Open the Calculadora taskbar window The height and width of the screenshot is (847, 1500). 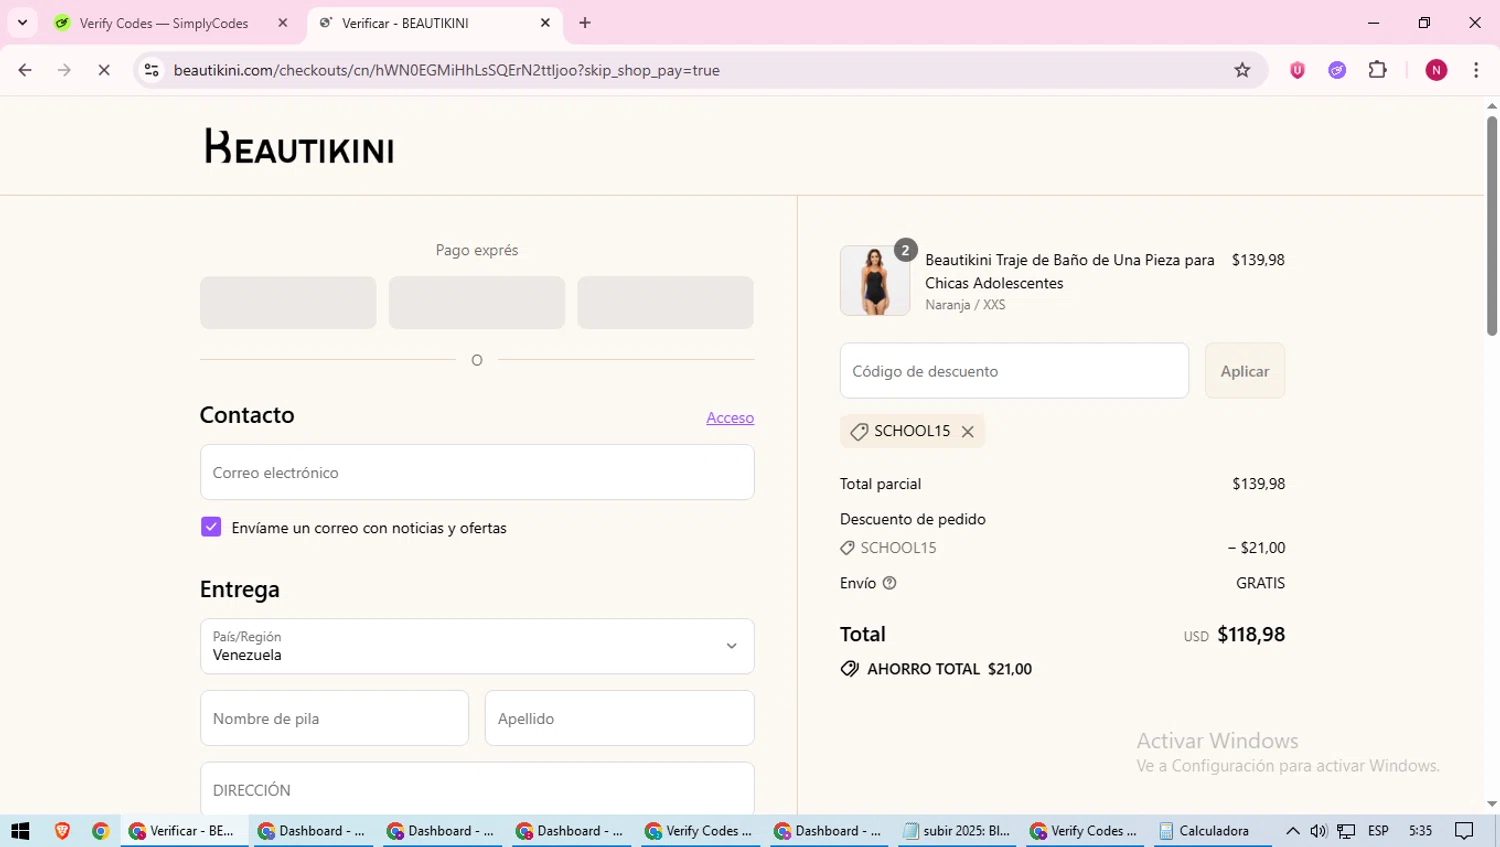pyautogui.click(x=1212, y=831)
